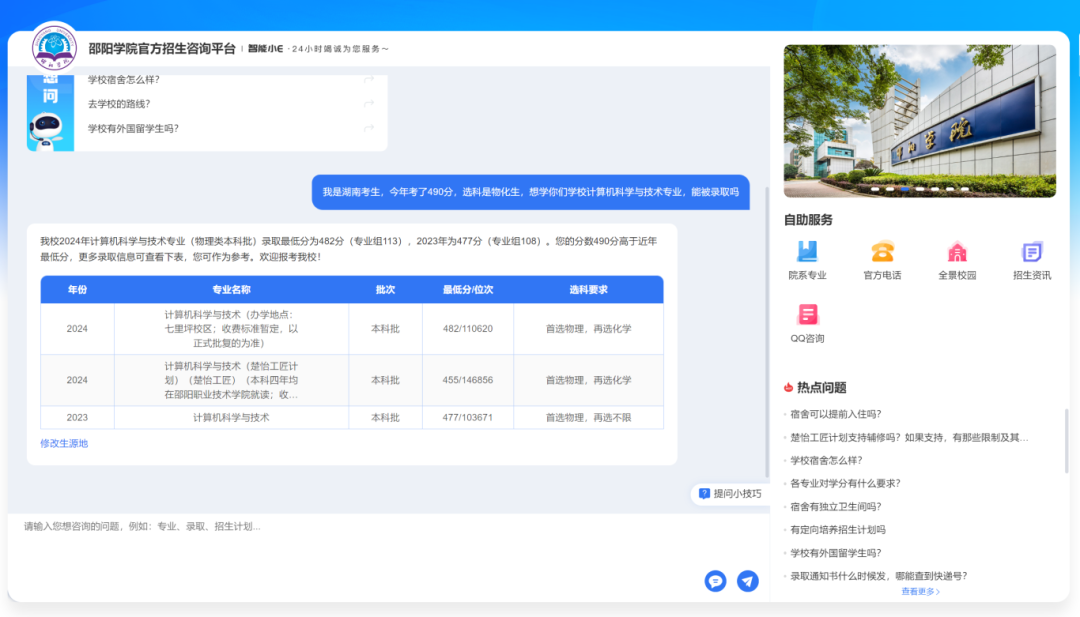
Task: Click the 官方电话 telephone icon
Action: pos(882,252)
